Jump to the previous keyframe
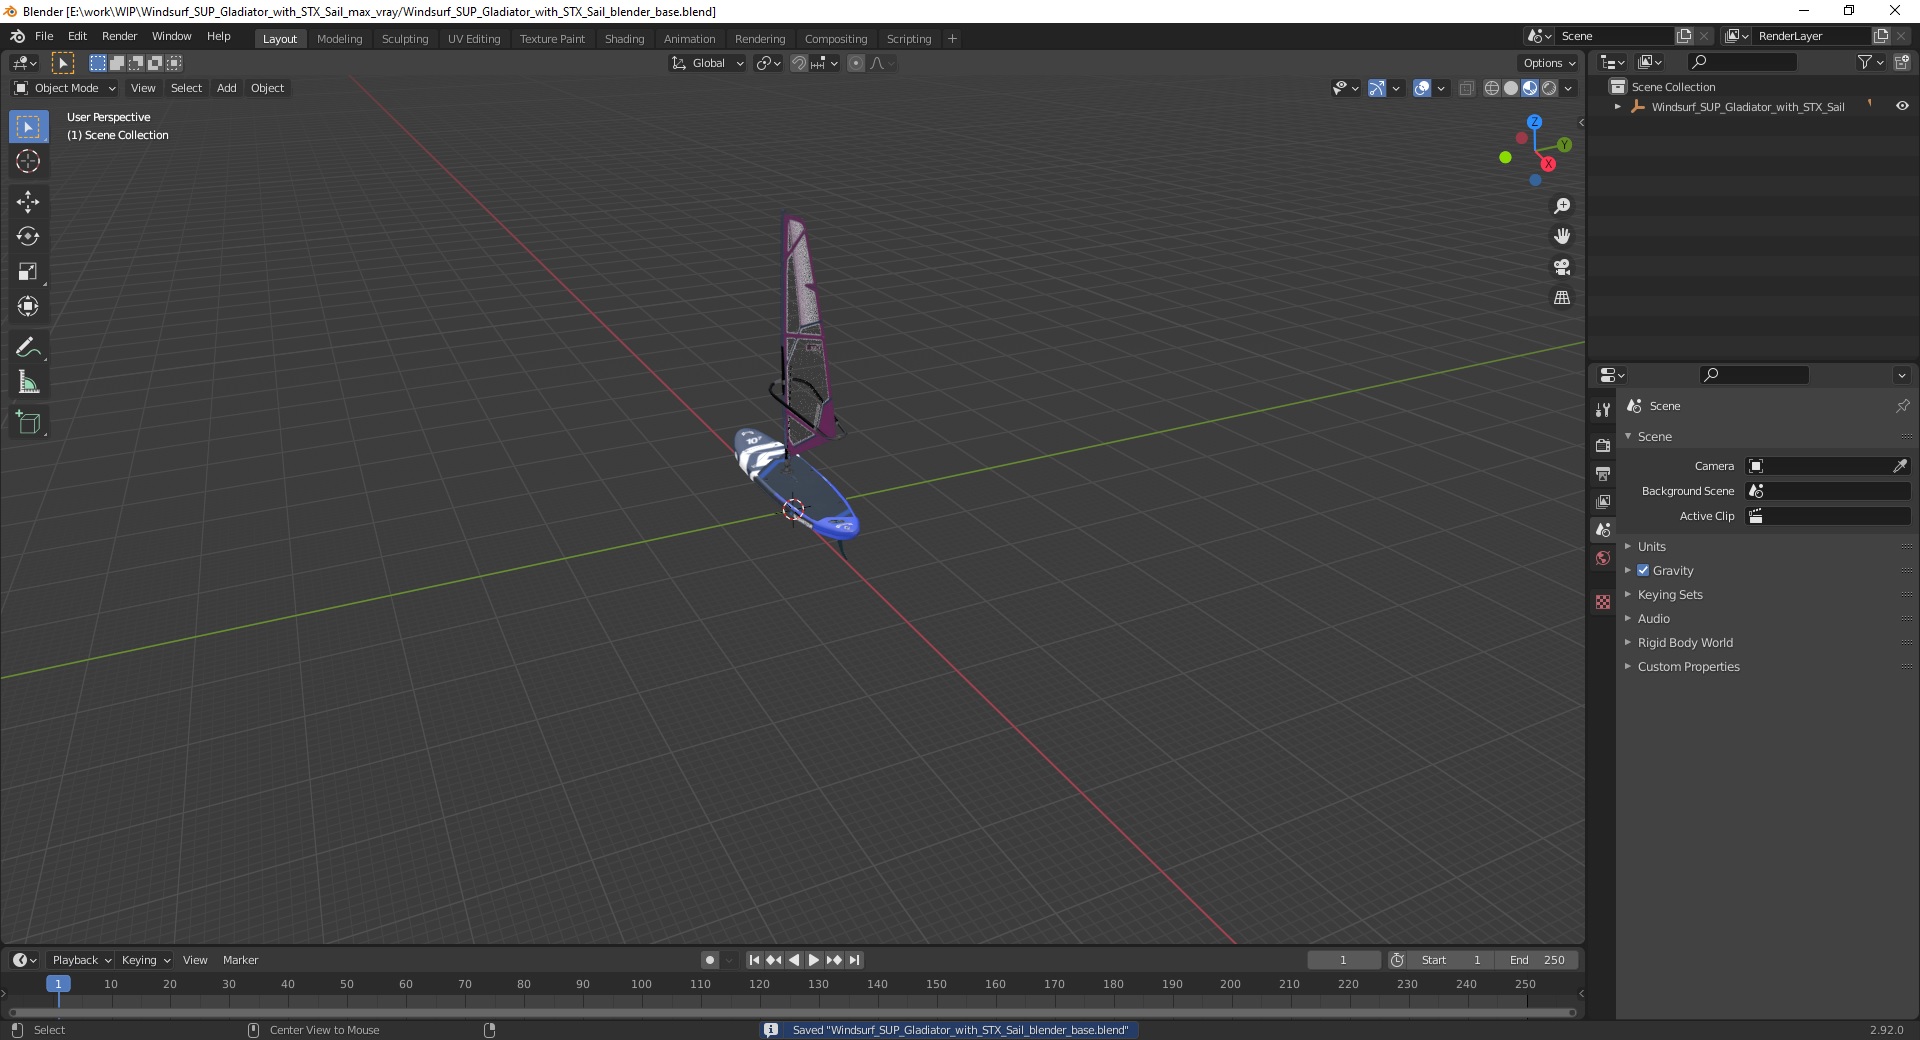This screenshot has width=1920, height=1040. click(774, 960)
